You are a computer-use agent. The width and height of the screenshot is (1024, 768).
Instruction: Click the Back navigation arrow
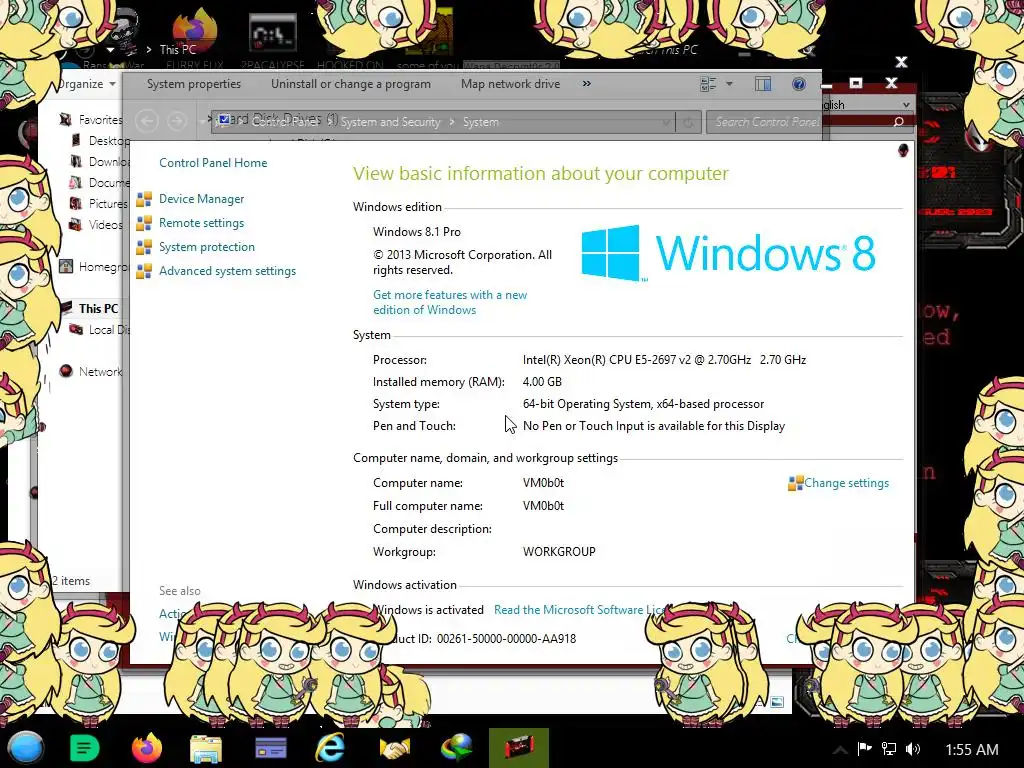(148, 121)
